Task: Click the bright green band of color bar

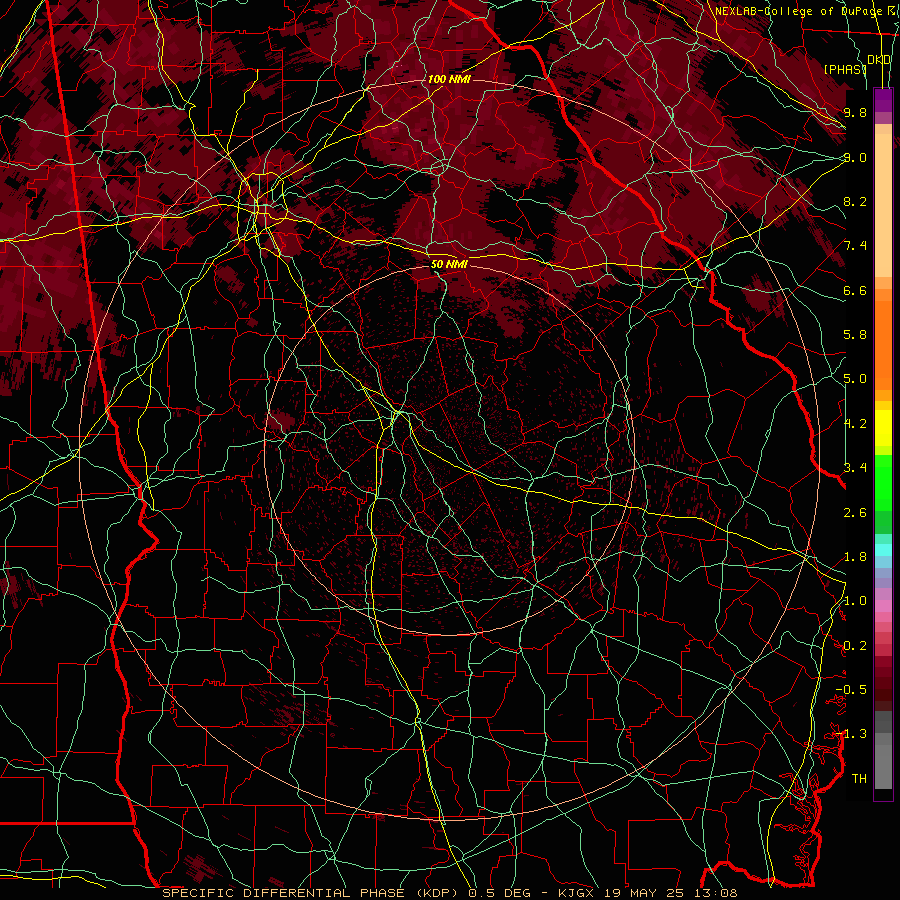Action: pyautogui.click(x=883, y=483)
